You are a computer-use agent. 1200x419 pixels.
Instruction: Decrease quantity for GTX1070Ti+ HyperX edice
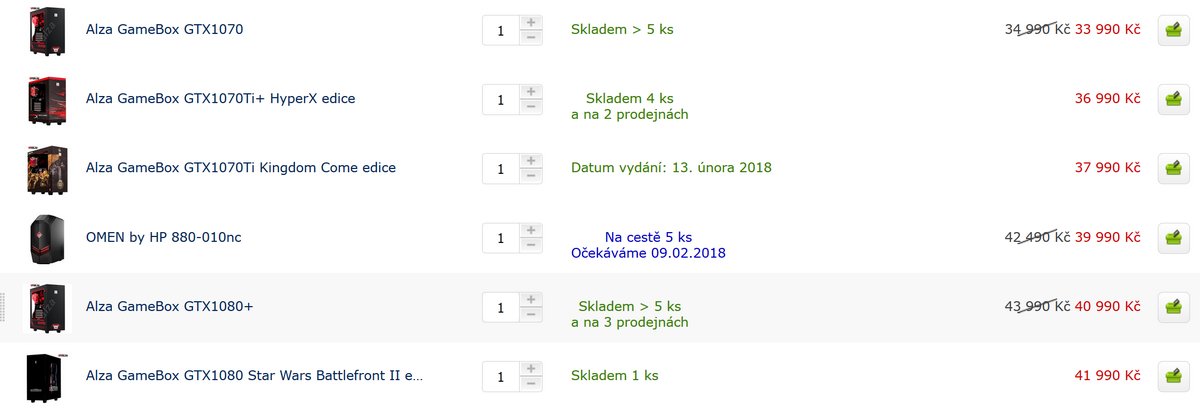pos(531,107)
